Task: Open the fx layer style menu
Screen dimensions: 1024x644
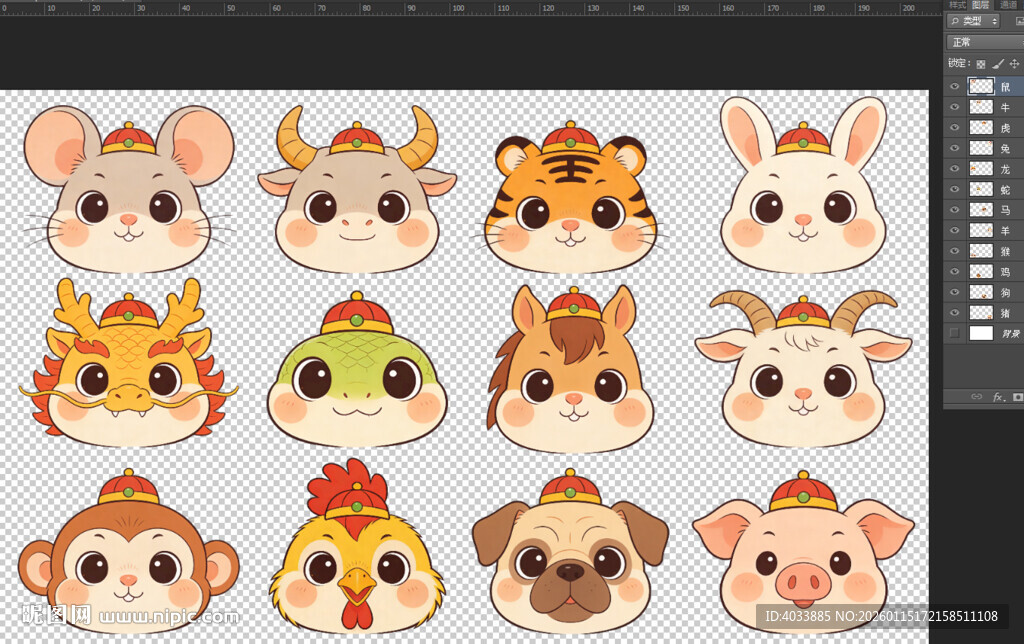Action: coord(998,396)
